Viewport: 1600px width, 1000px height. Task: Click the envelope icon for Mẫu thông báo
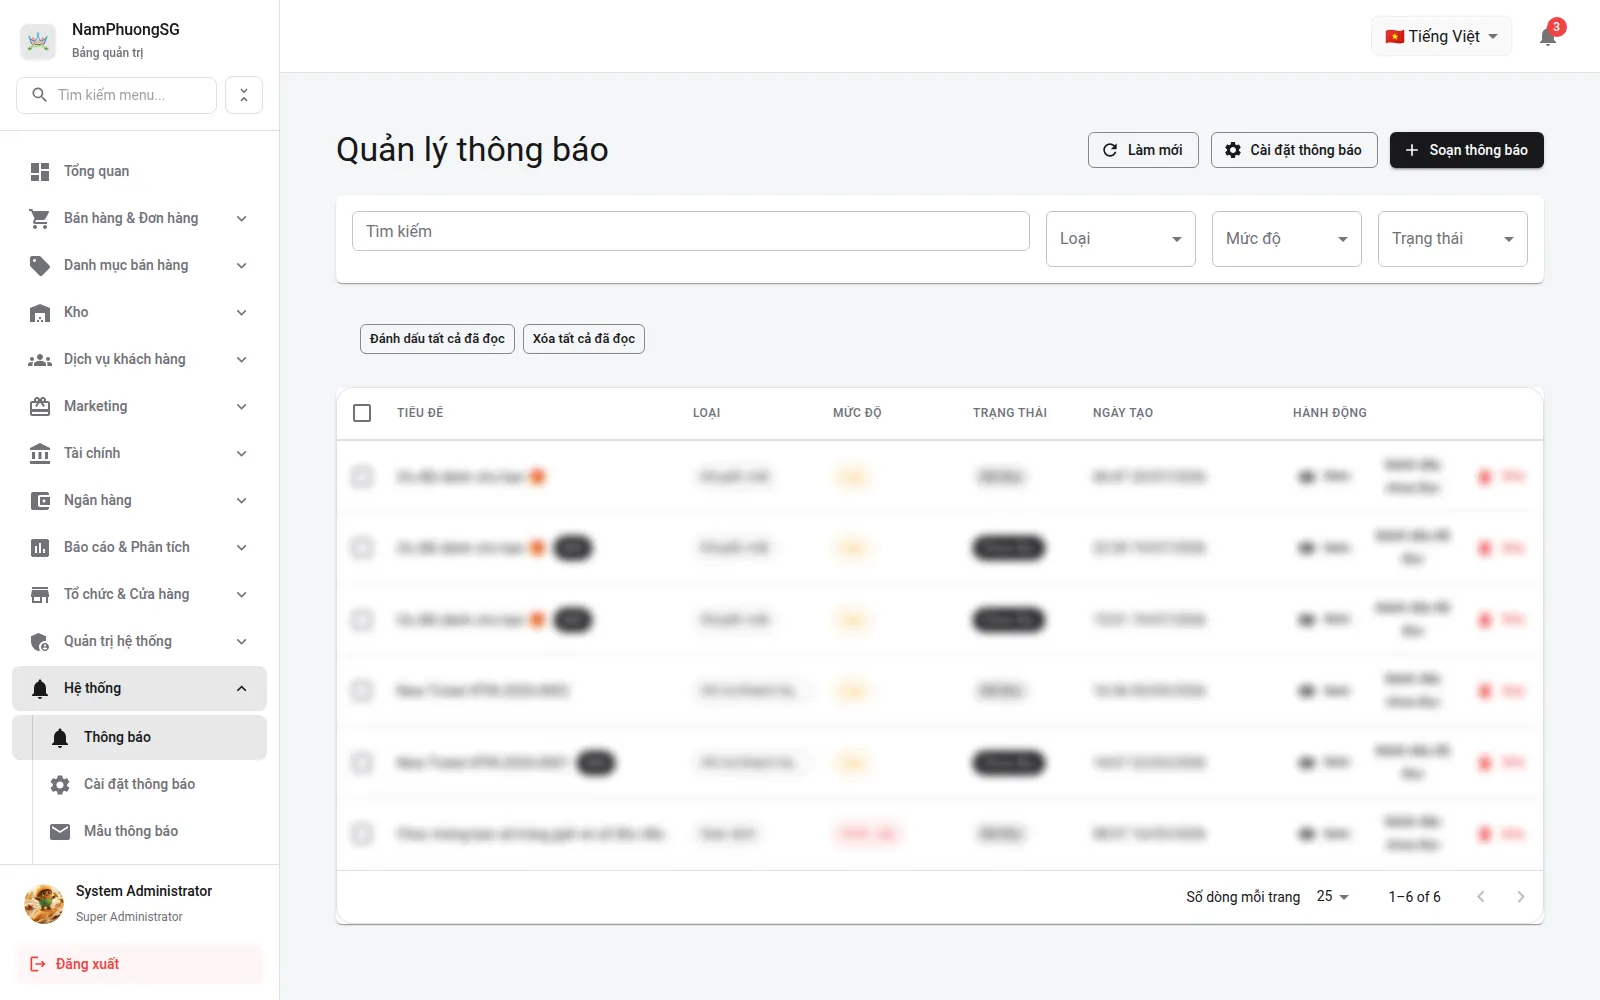point(60,832)
